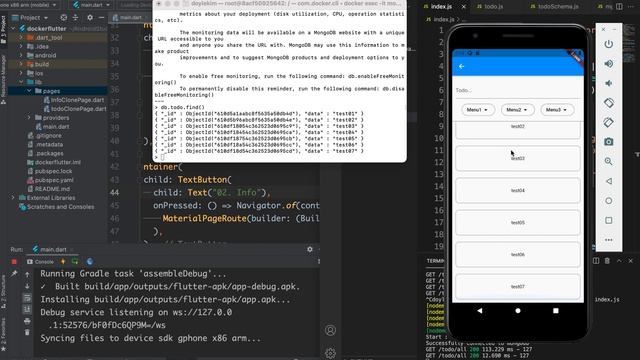The image size is (640, 360).
Task: Take an emulator screenshot with the camera icon
Action: (x=609, y=142)
